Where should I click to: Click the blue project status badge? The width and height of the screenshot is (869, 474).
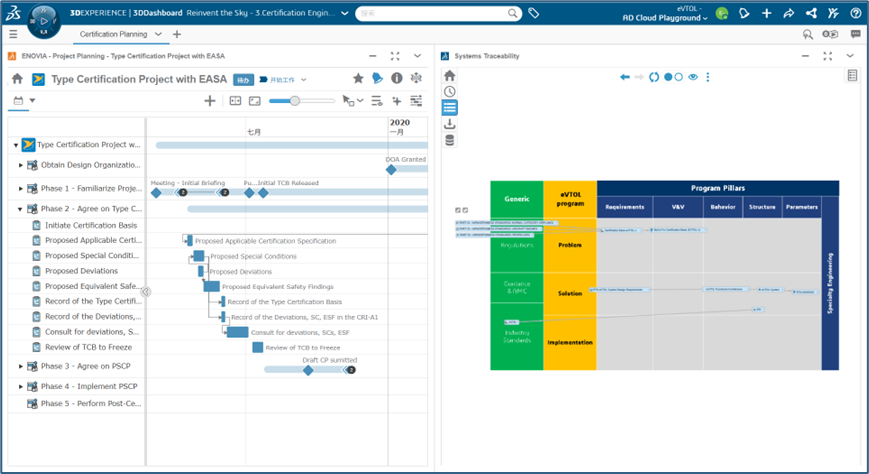pos(243,80)
